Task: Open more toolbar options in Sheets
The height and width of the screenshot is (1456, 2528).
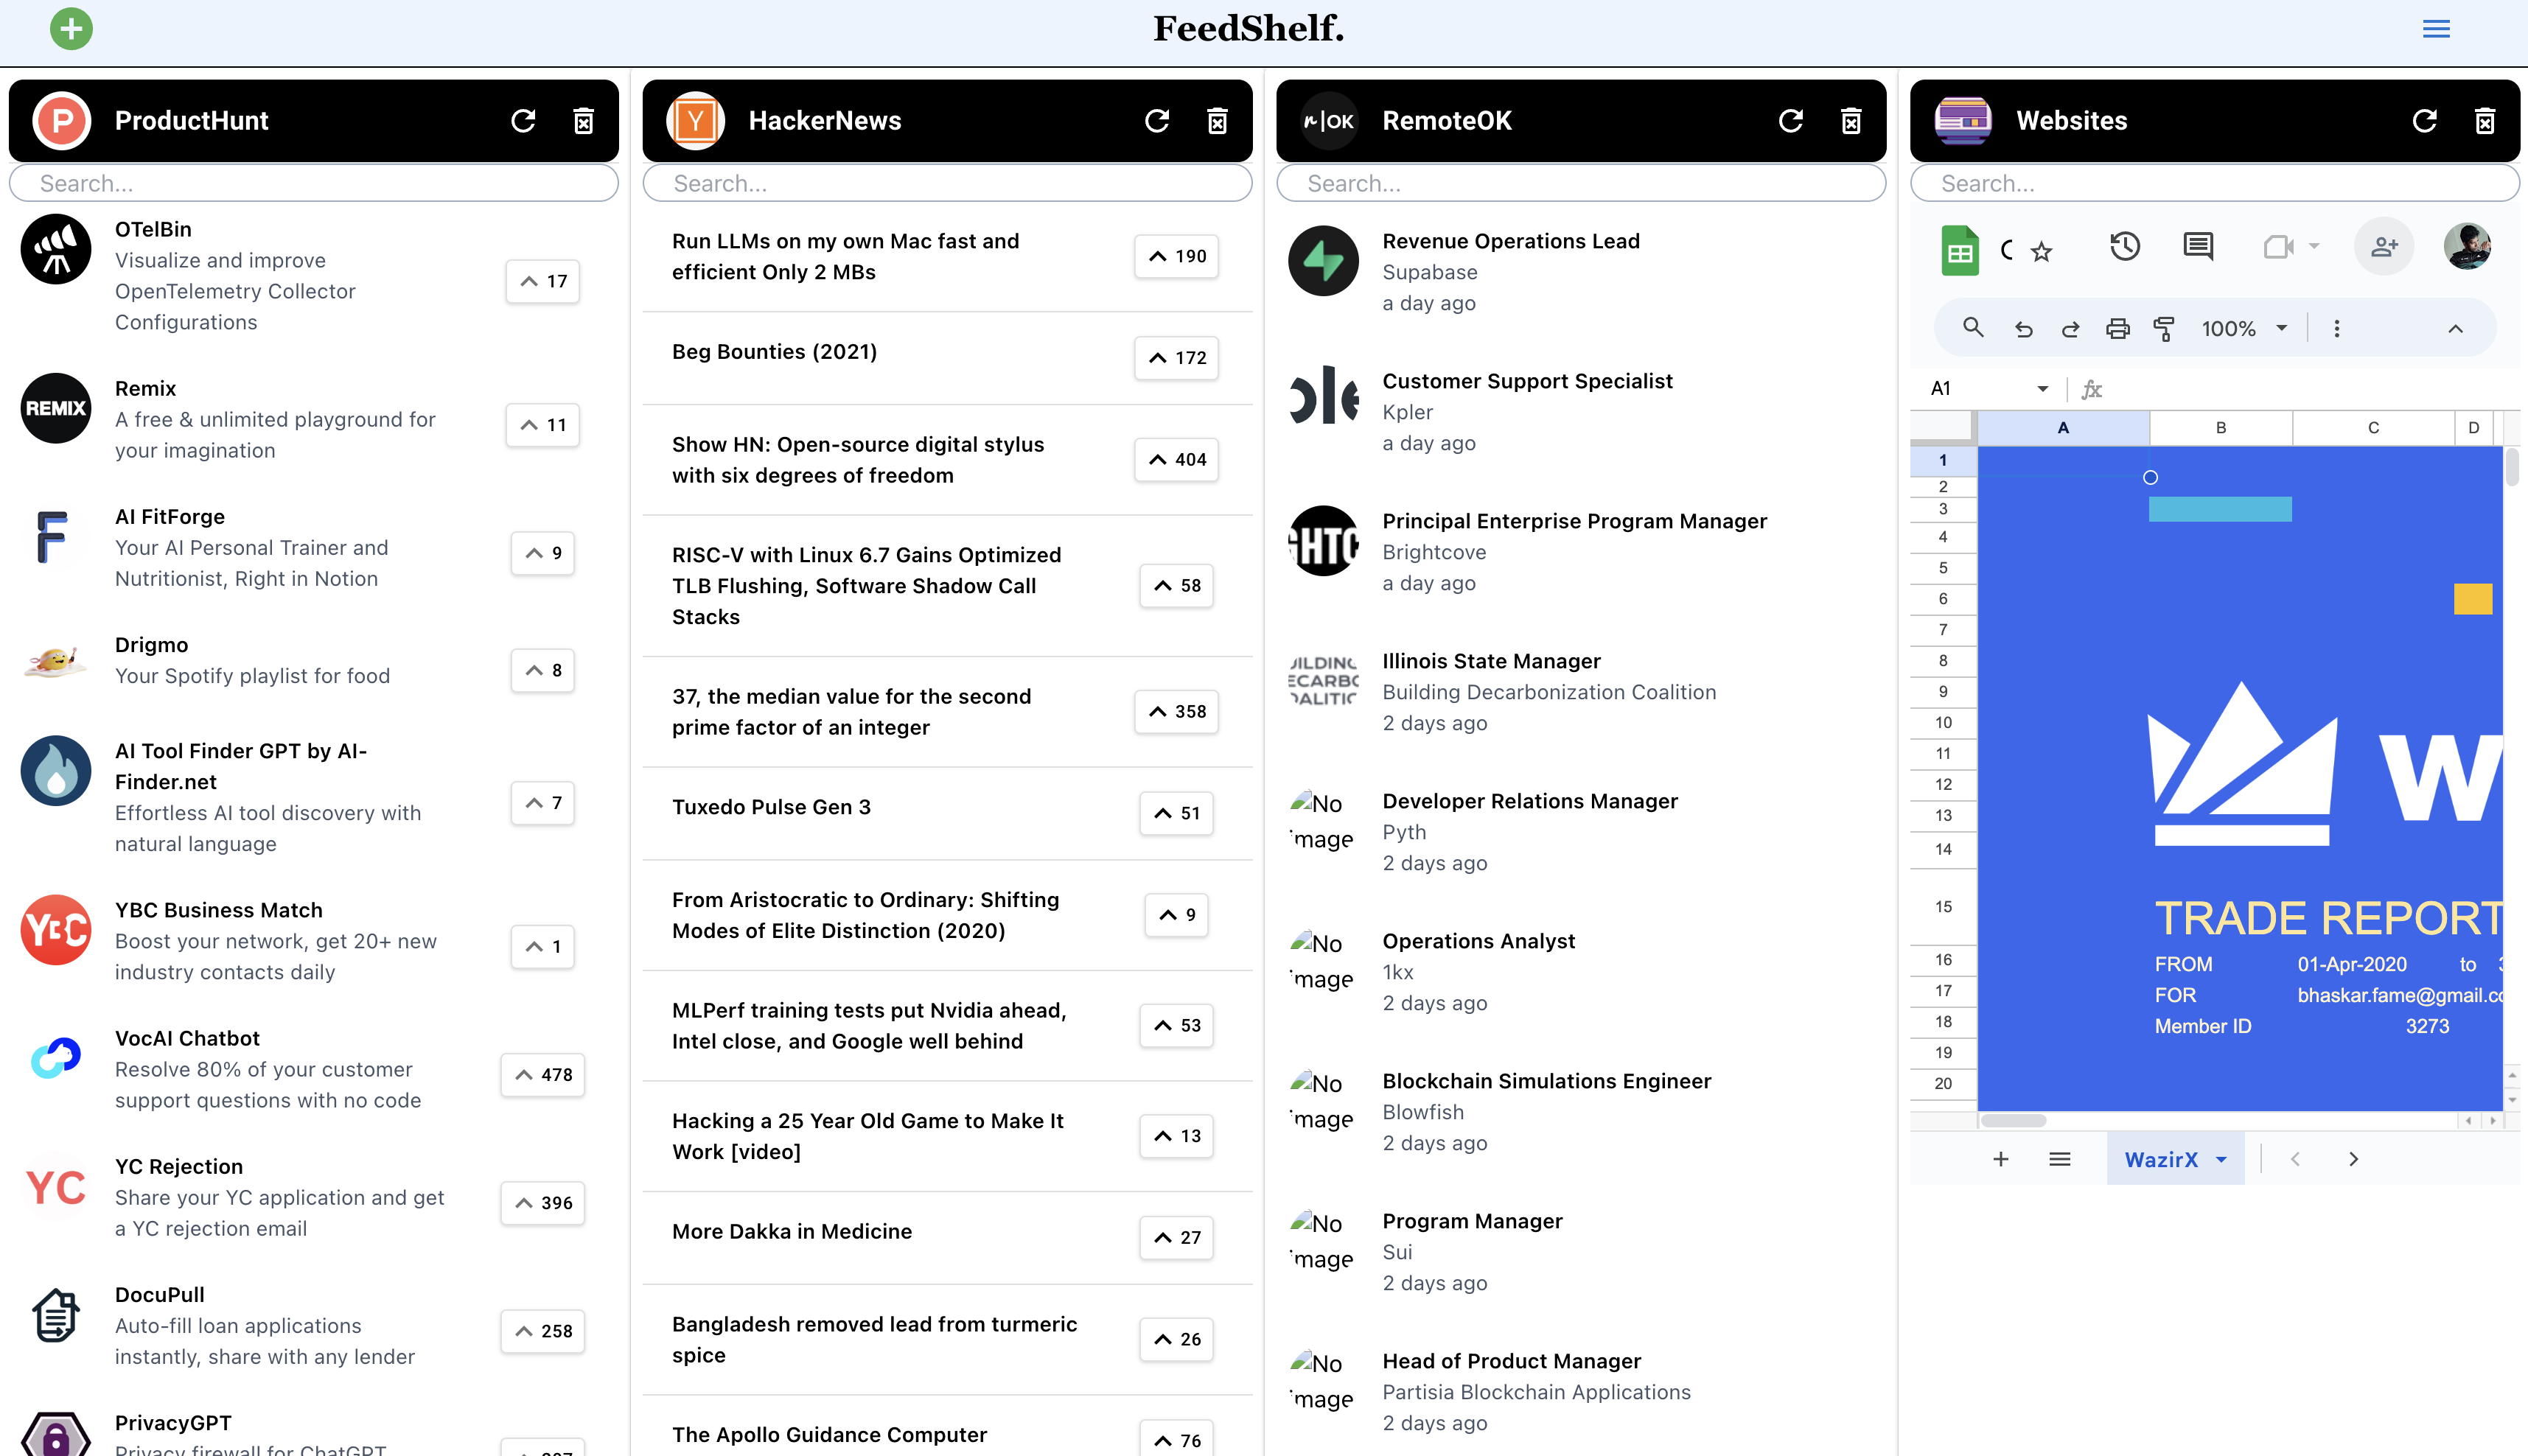Action: [2337, 329]
